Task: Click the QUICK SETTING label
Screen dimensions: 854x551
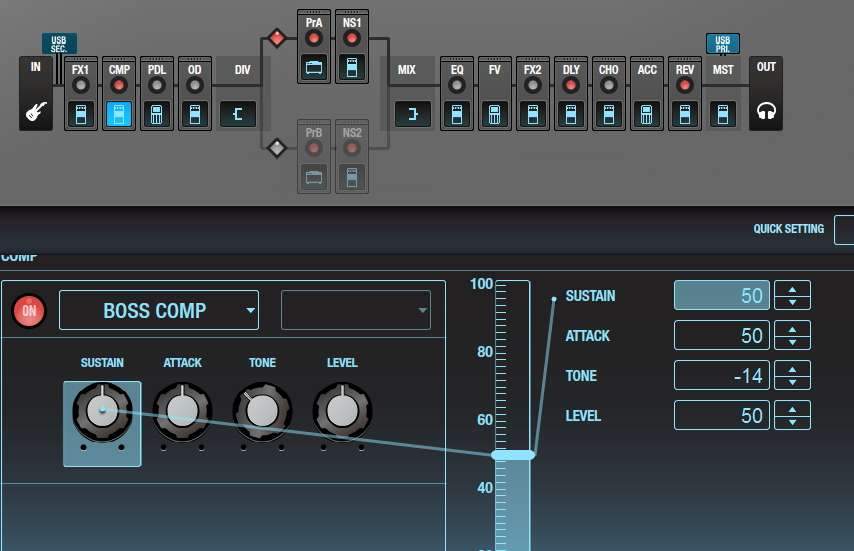Action: [789, 229]
